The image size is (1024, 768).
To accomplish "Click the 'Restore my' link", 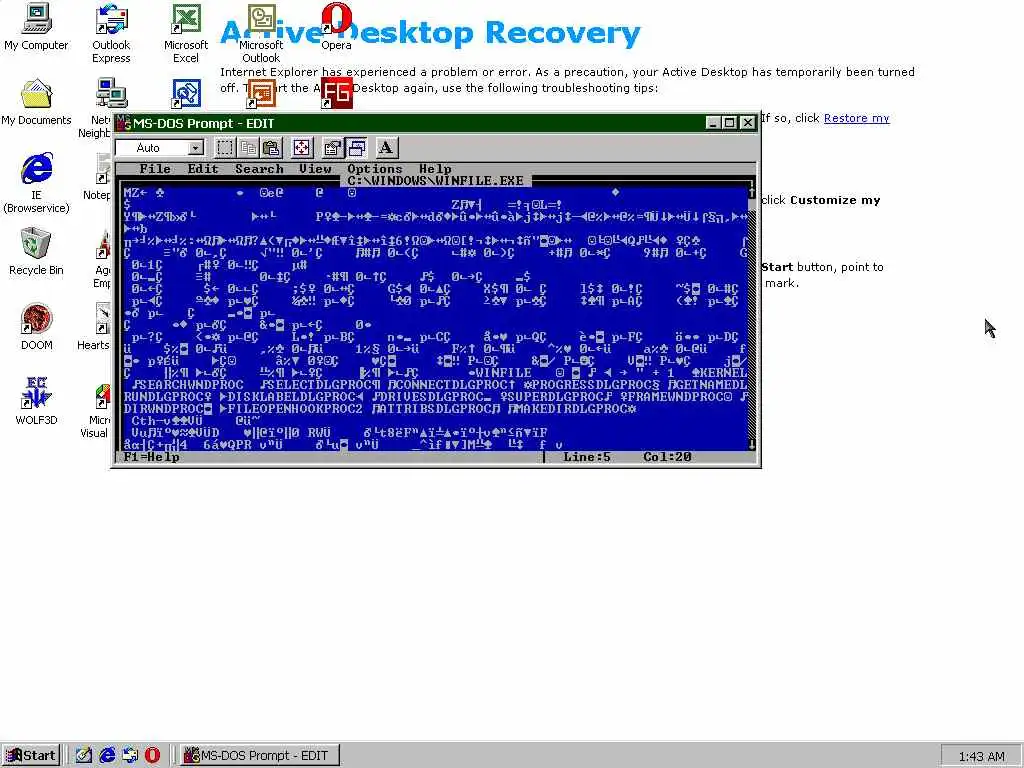I will (x=856, y=118).
